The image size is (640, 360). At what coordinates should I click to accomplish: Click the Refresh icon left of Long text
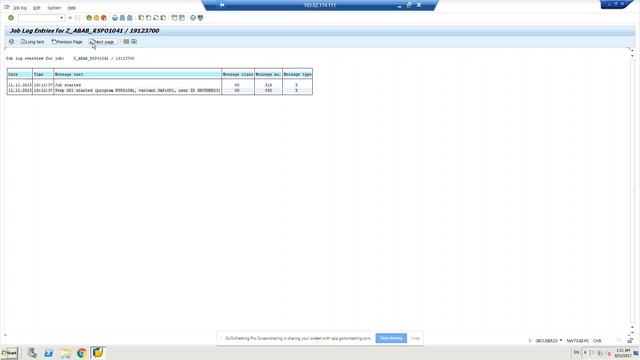11,42
